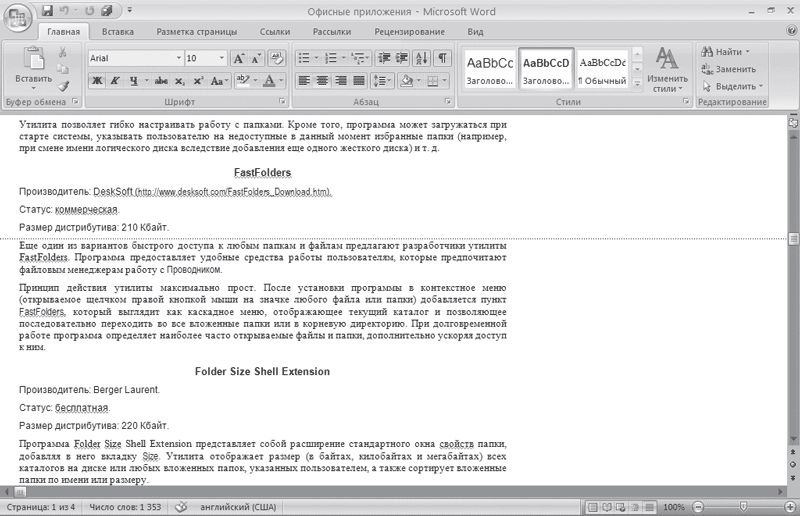The width and height of the screenshot is (800, 516).
Task: Cut selection with the scissors icon
Action: point(63,52)
